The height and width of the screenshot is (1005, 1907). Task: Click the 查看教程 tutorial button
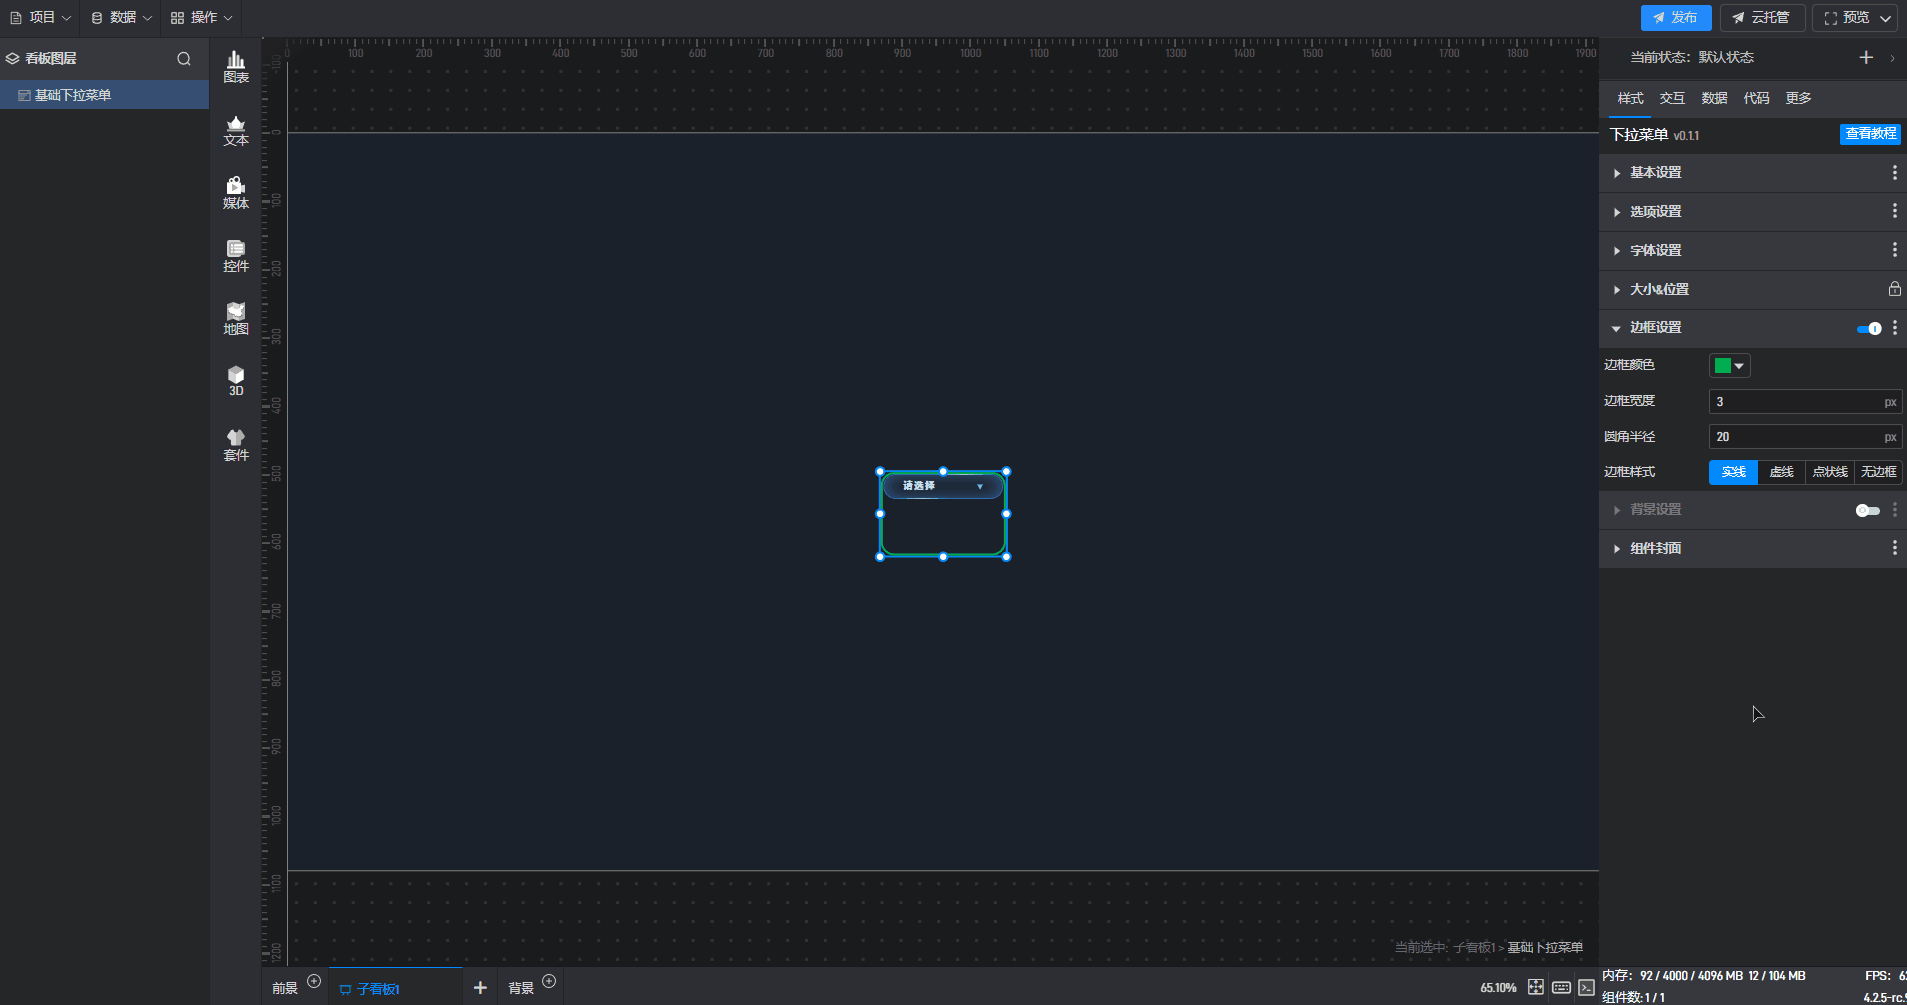(1870, 134)
